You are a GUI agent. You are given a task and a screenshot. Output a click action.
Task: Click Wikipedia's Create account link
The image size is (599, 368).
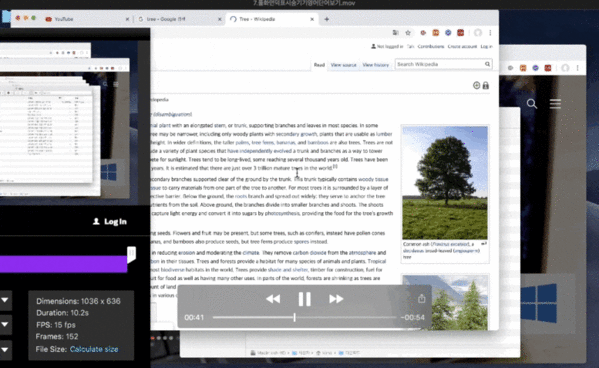462,47
